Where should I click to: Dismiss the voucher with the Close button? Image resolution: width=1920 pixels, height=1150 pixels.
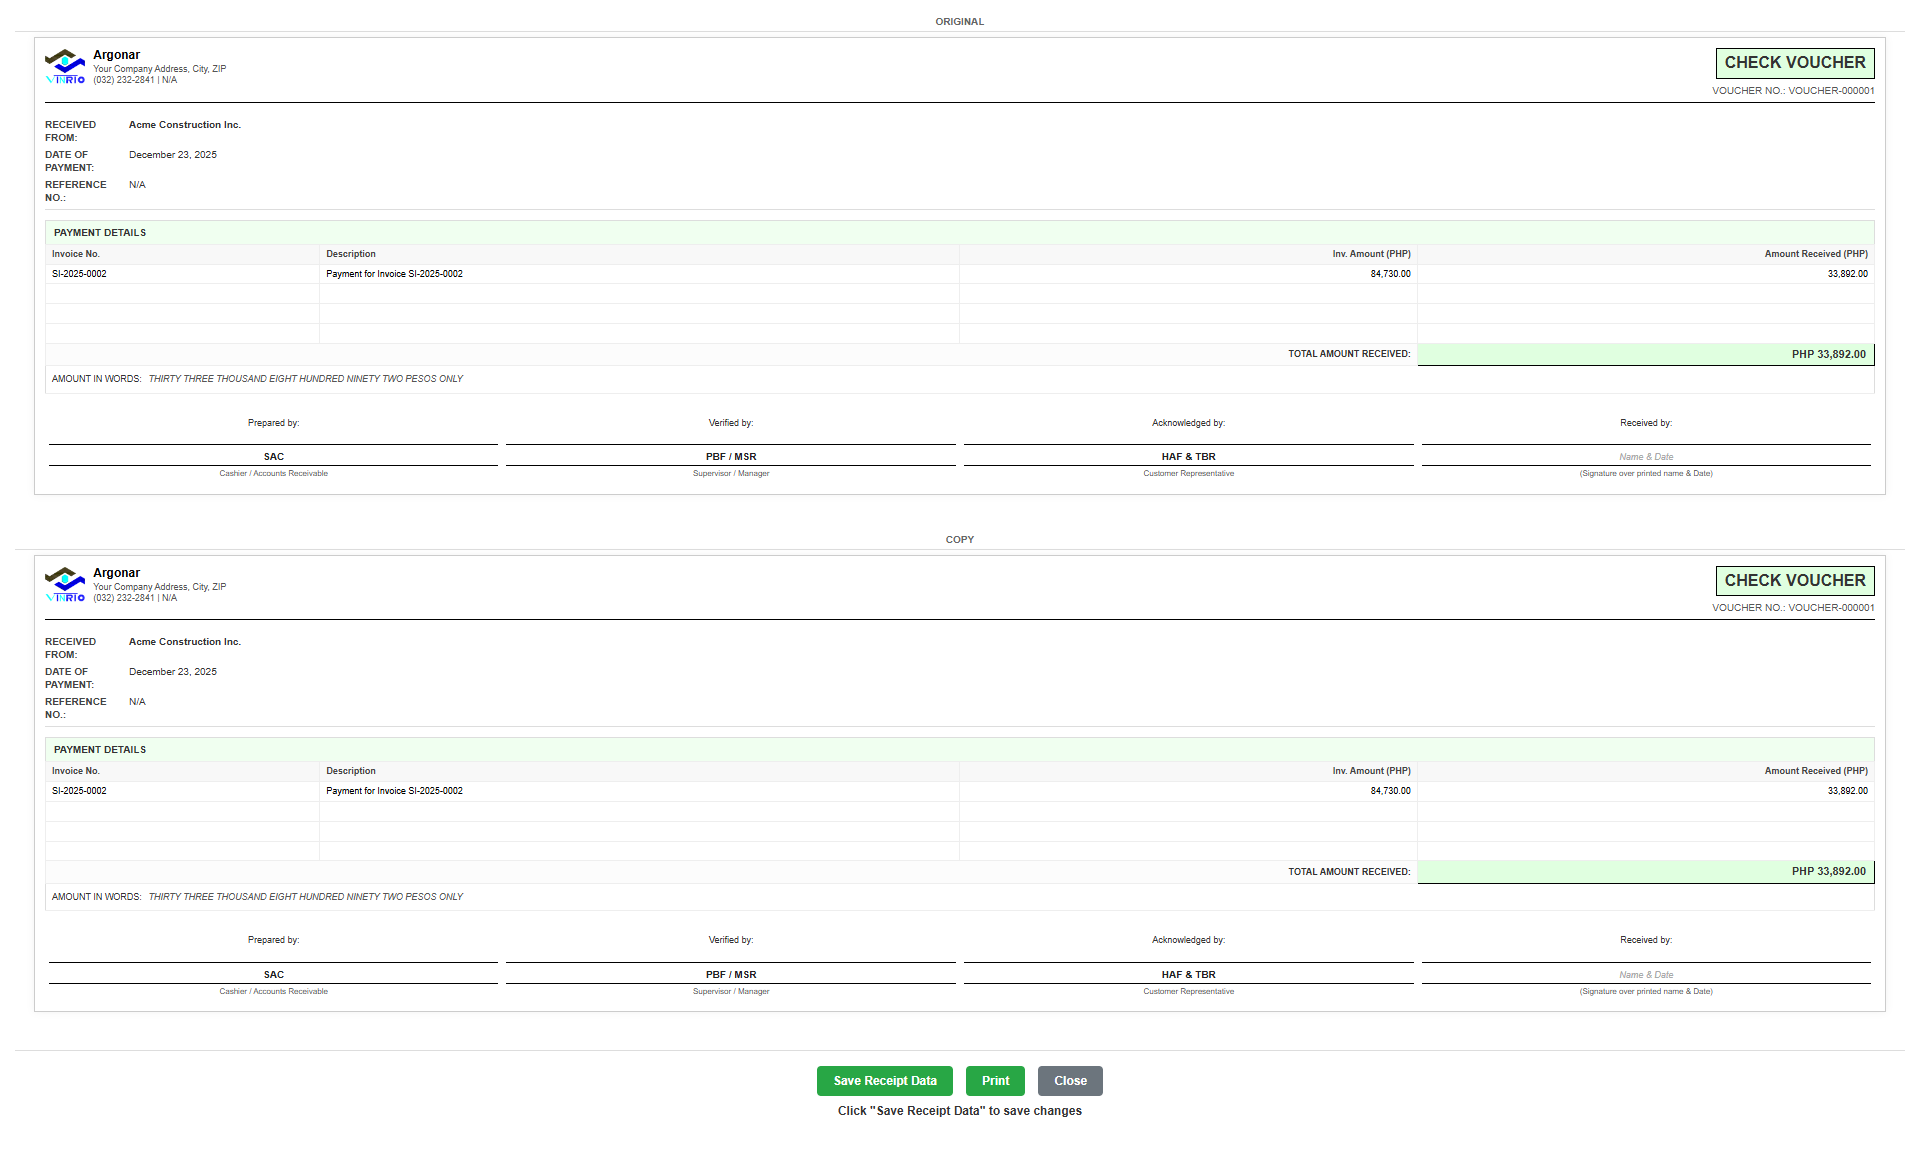(1070, 1080)
